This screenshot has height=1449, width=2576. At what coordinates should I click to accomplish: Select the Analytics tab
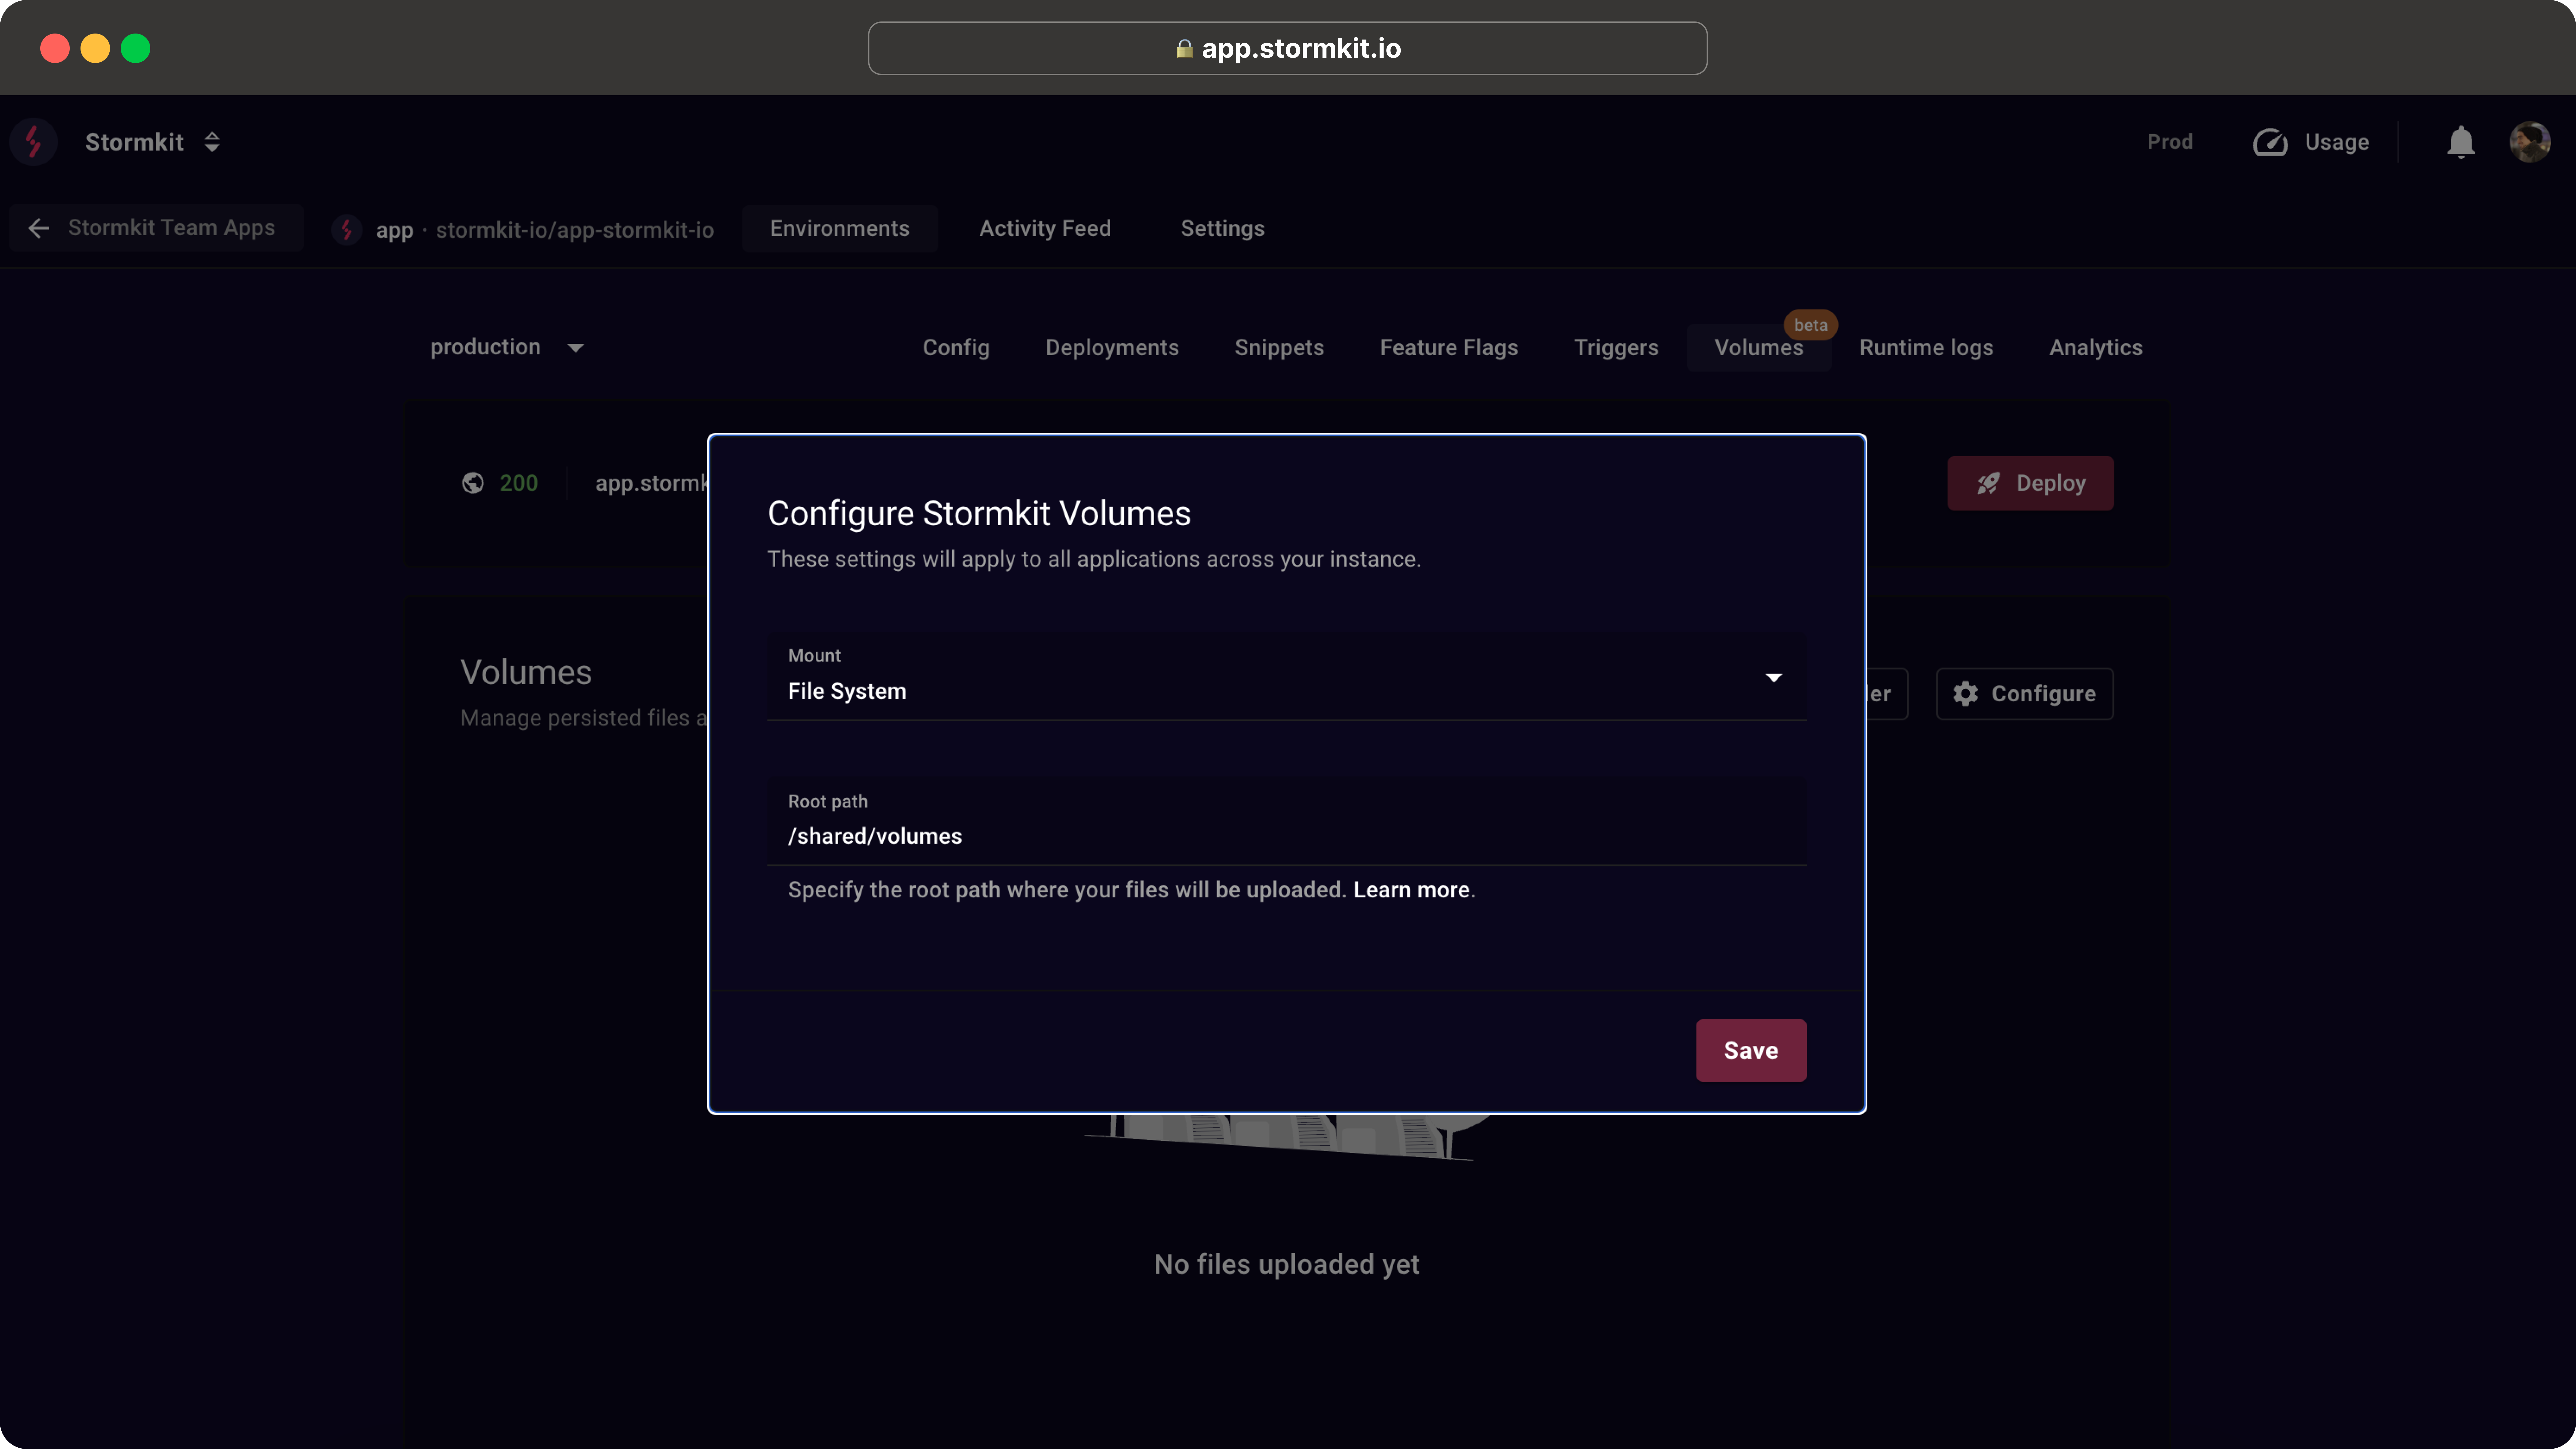[2095, 347]
